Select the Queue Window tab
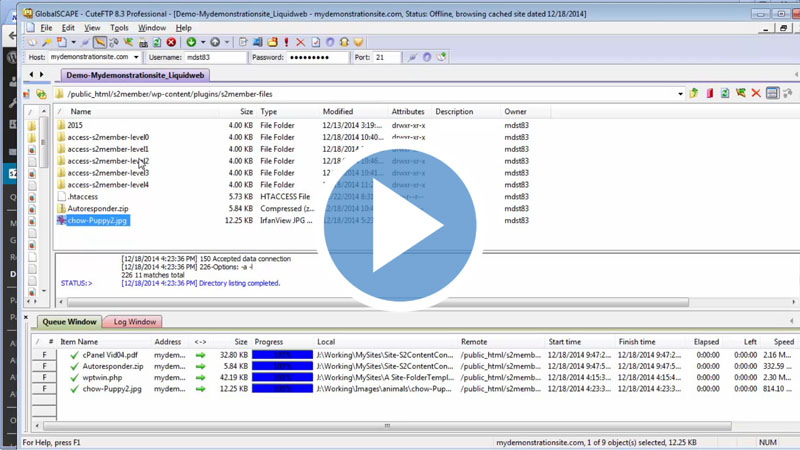 click(x=69, y=322)
